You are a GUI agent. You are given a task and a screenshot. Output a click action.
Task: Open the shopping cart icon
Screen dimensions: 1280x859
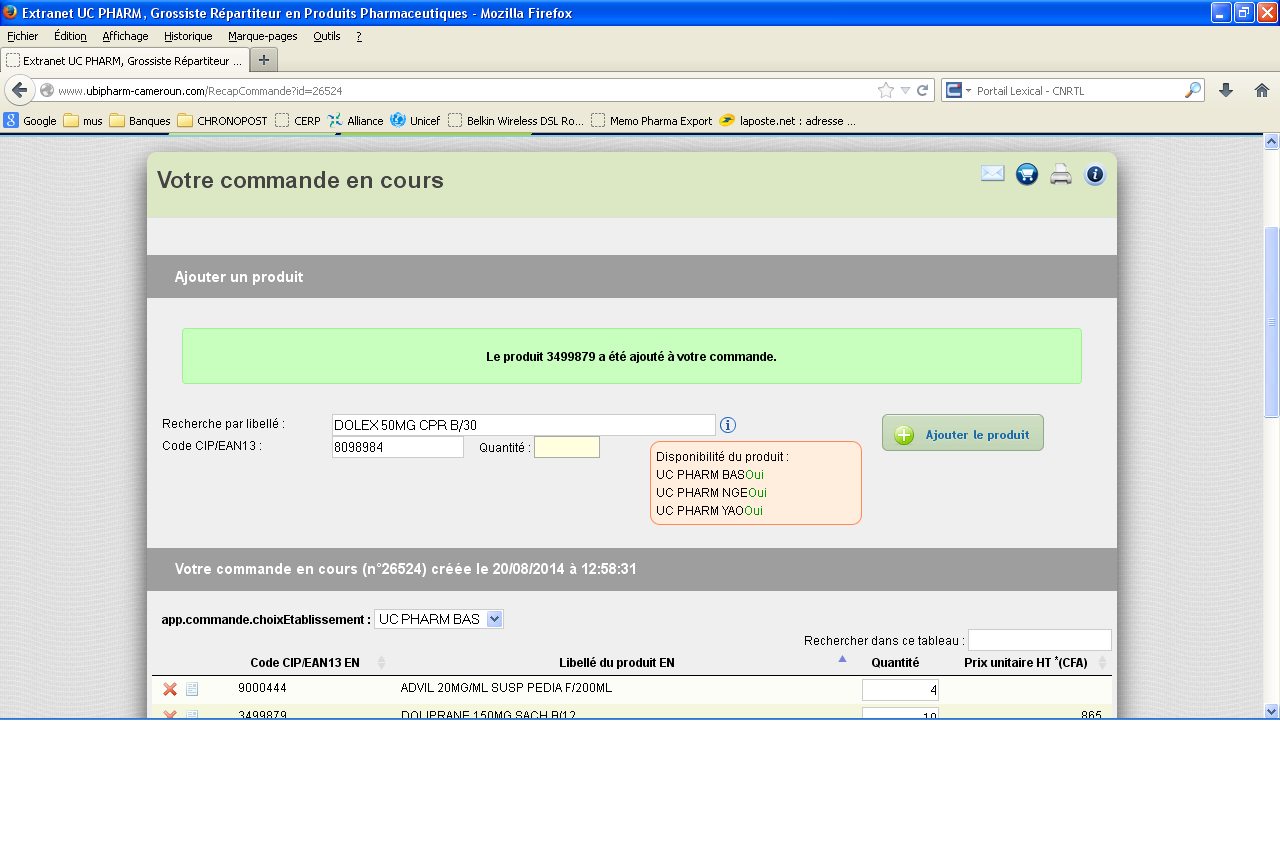coord(1027,175)
